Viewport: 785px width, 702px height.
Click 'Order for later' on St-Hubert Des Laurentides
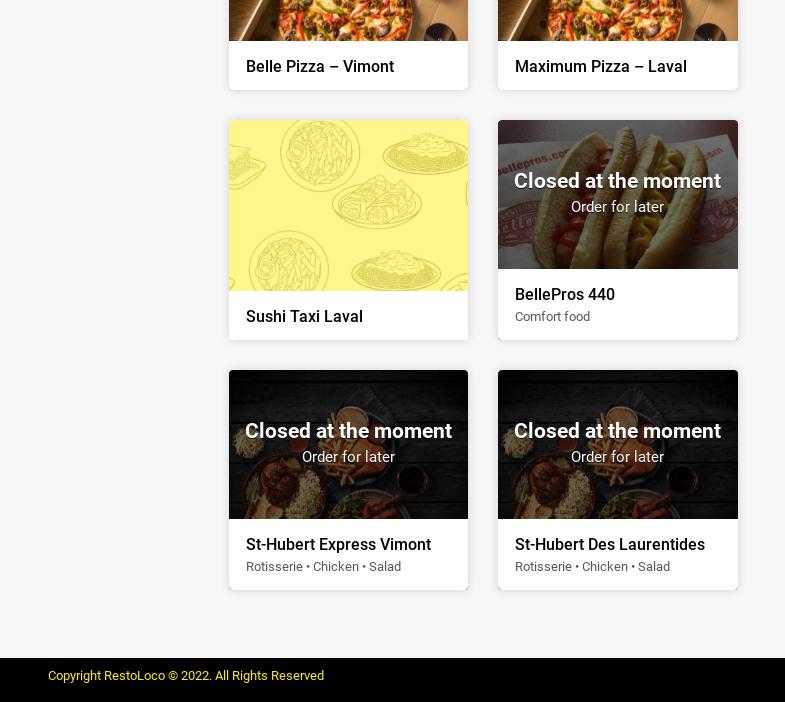617,457
